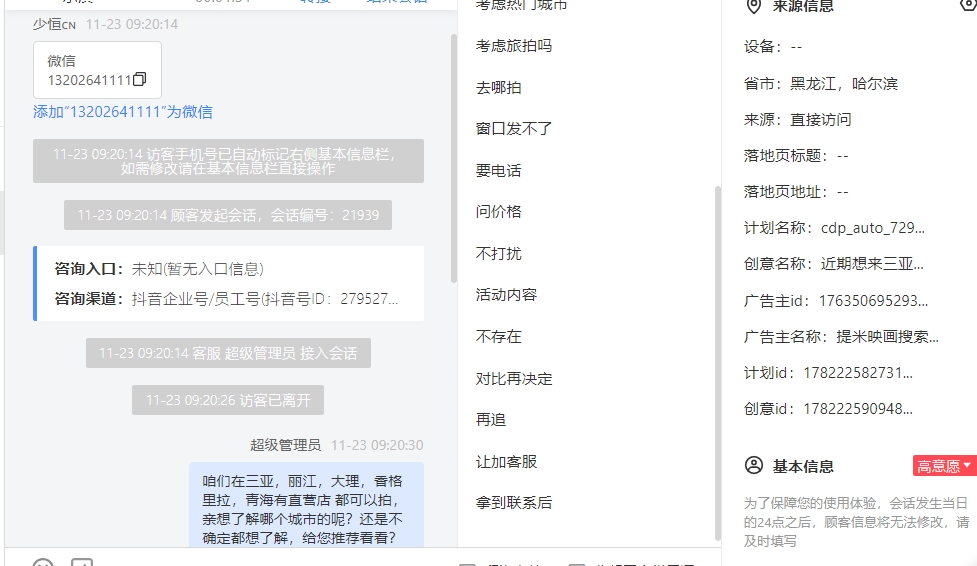Click the 咨询入口 unknown entry line
This screenshot has width=977, height=566.
[159, 269]
